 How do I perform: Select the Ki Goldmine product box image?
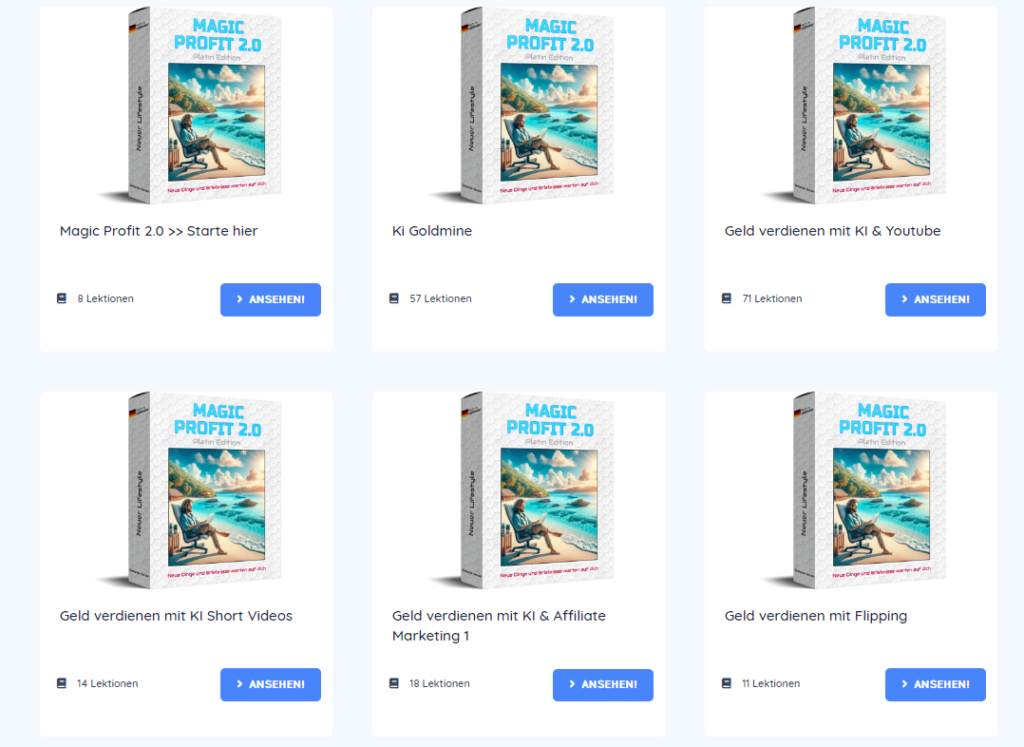pyautogui.click(x=522, y=106)
